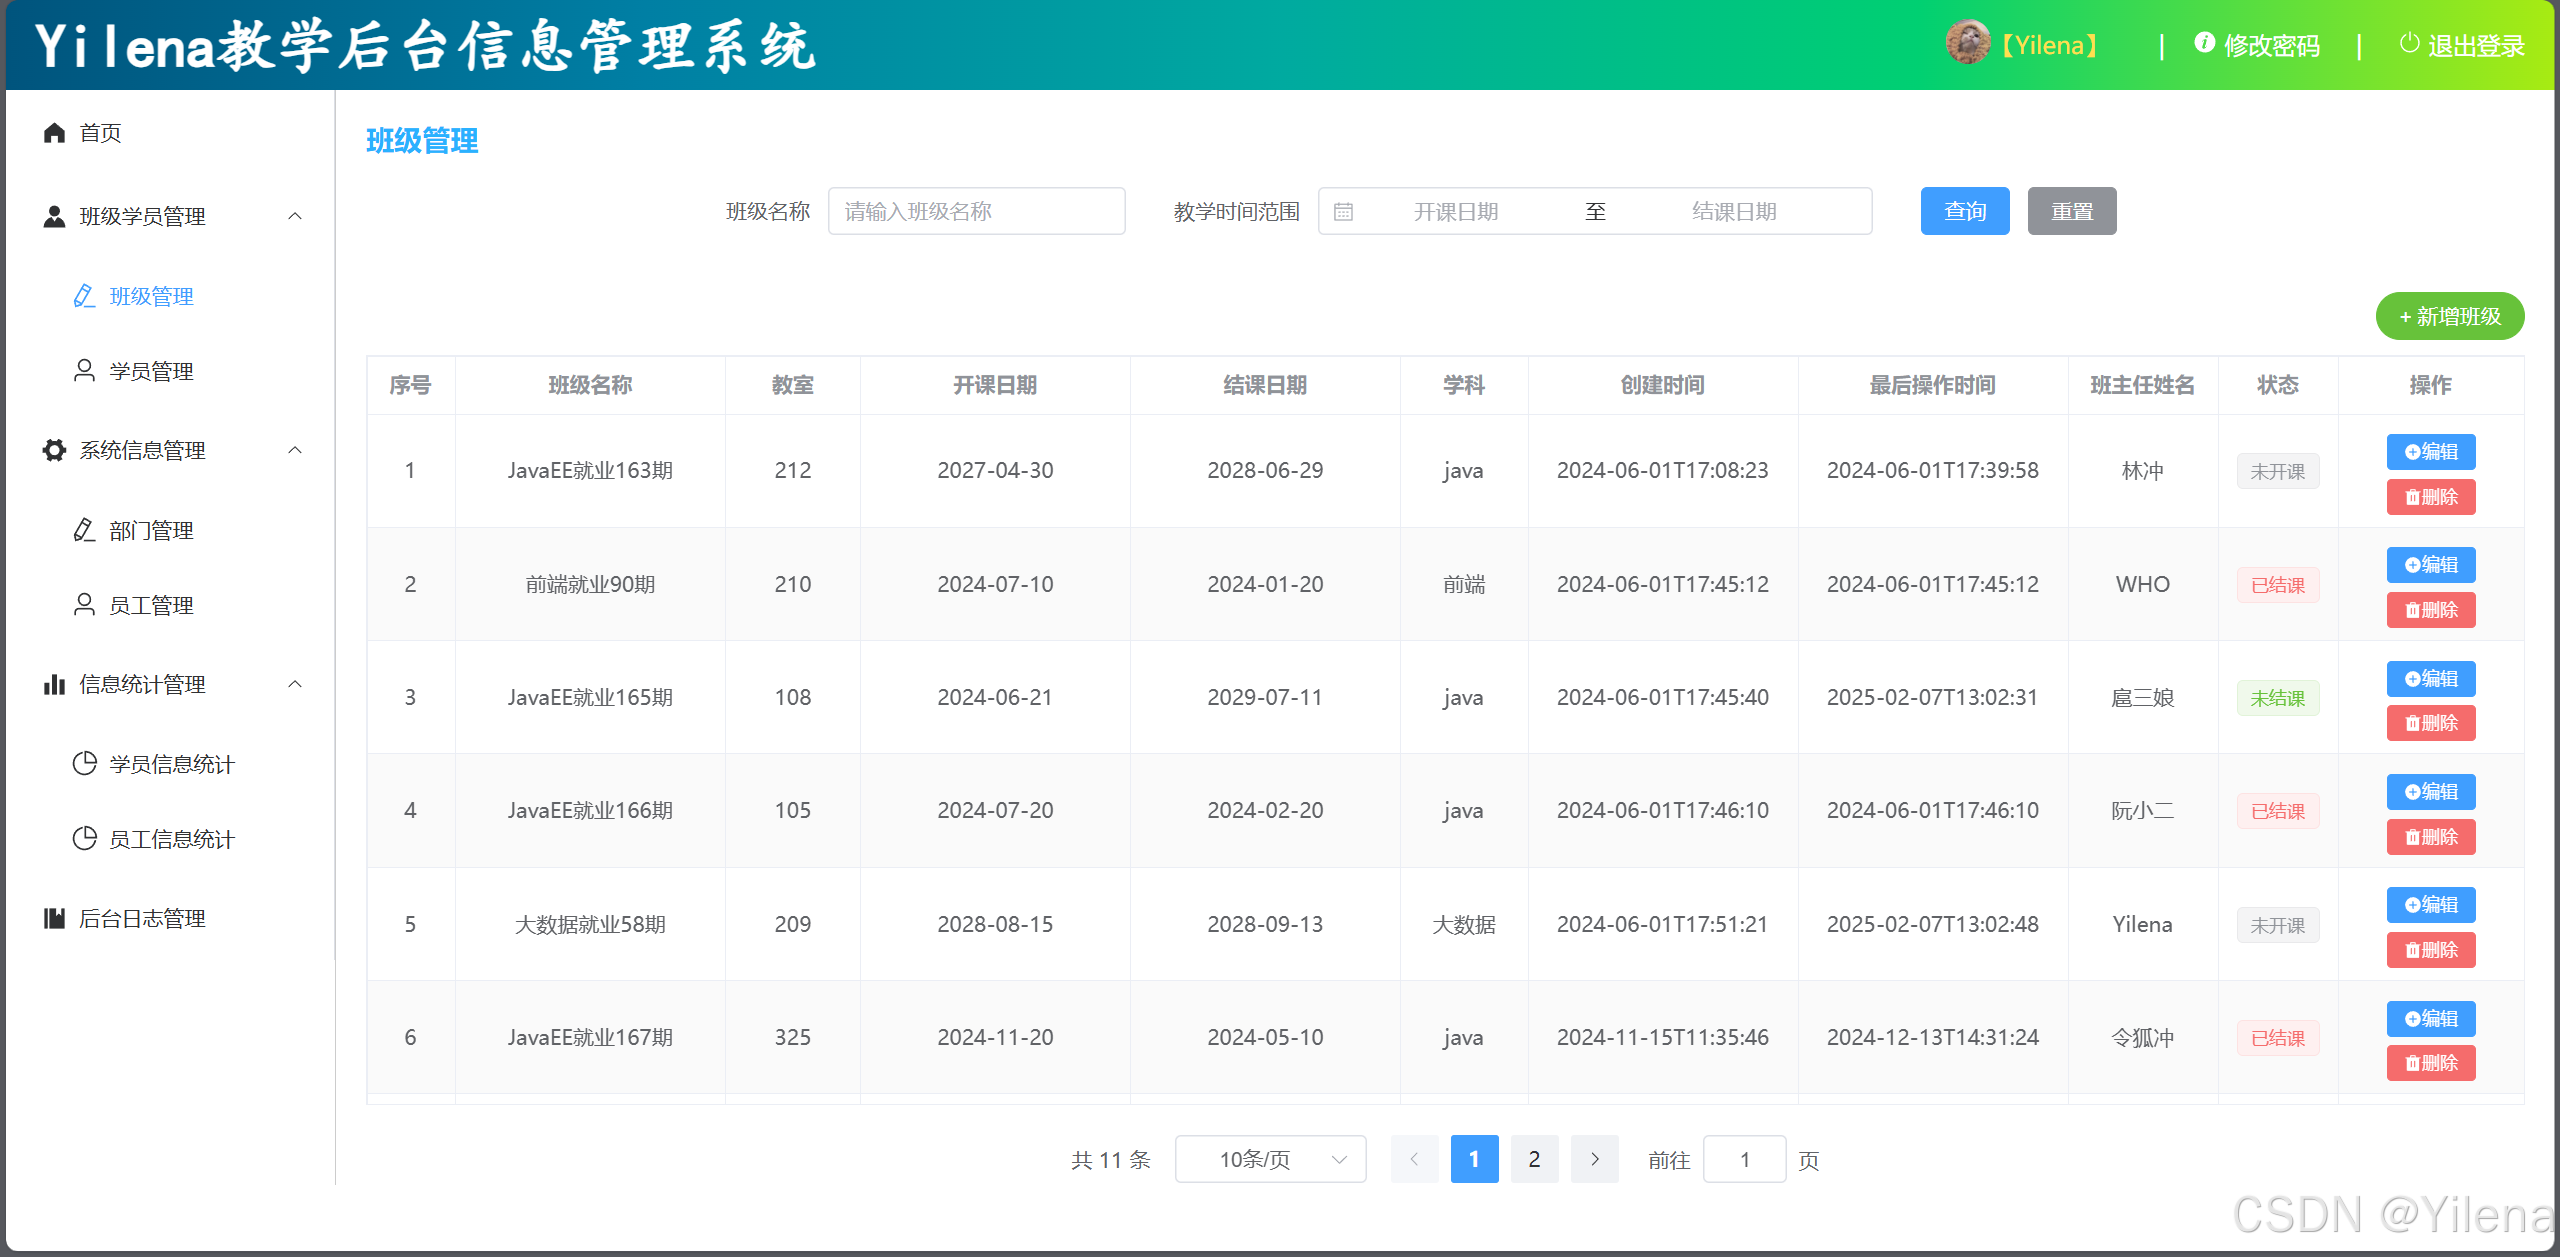Click the 后台日志管理 book icon
Image resolution: width=2560 pixels, height=1257 pixels.
point(54,918)
